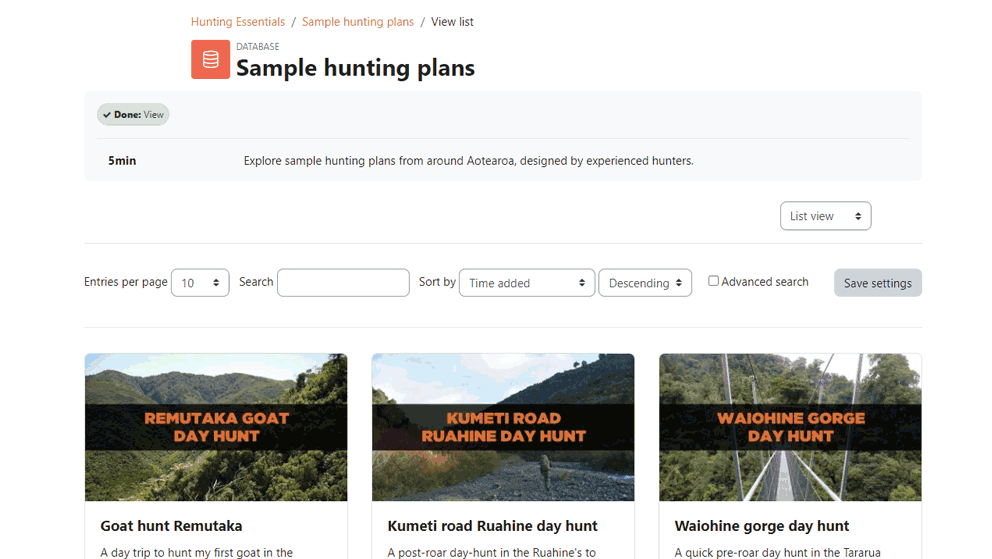Click the View list breadcrumb text
The width and height of the screenshot is (992, 559).
(452, 22)
